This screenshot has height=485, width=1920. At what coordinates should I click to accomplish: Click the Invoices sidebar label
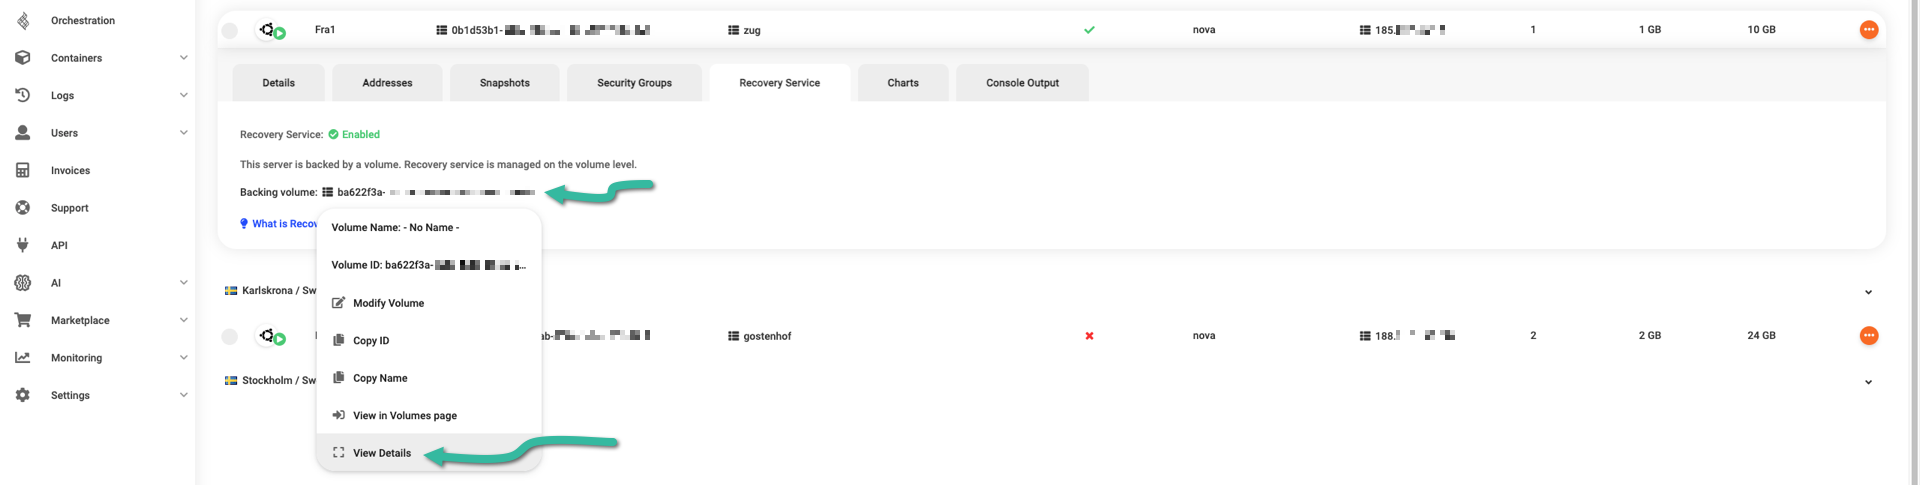click(70, 171)
